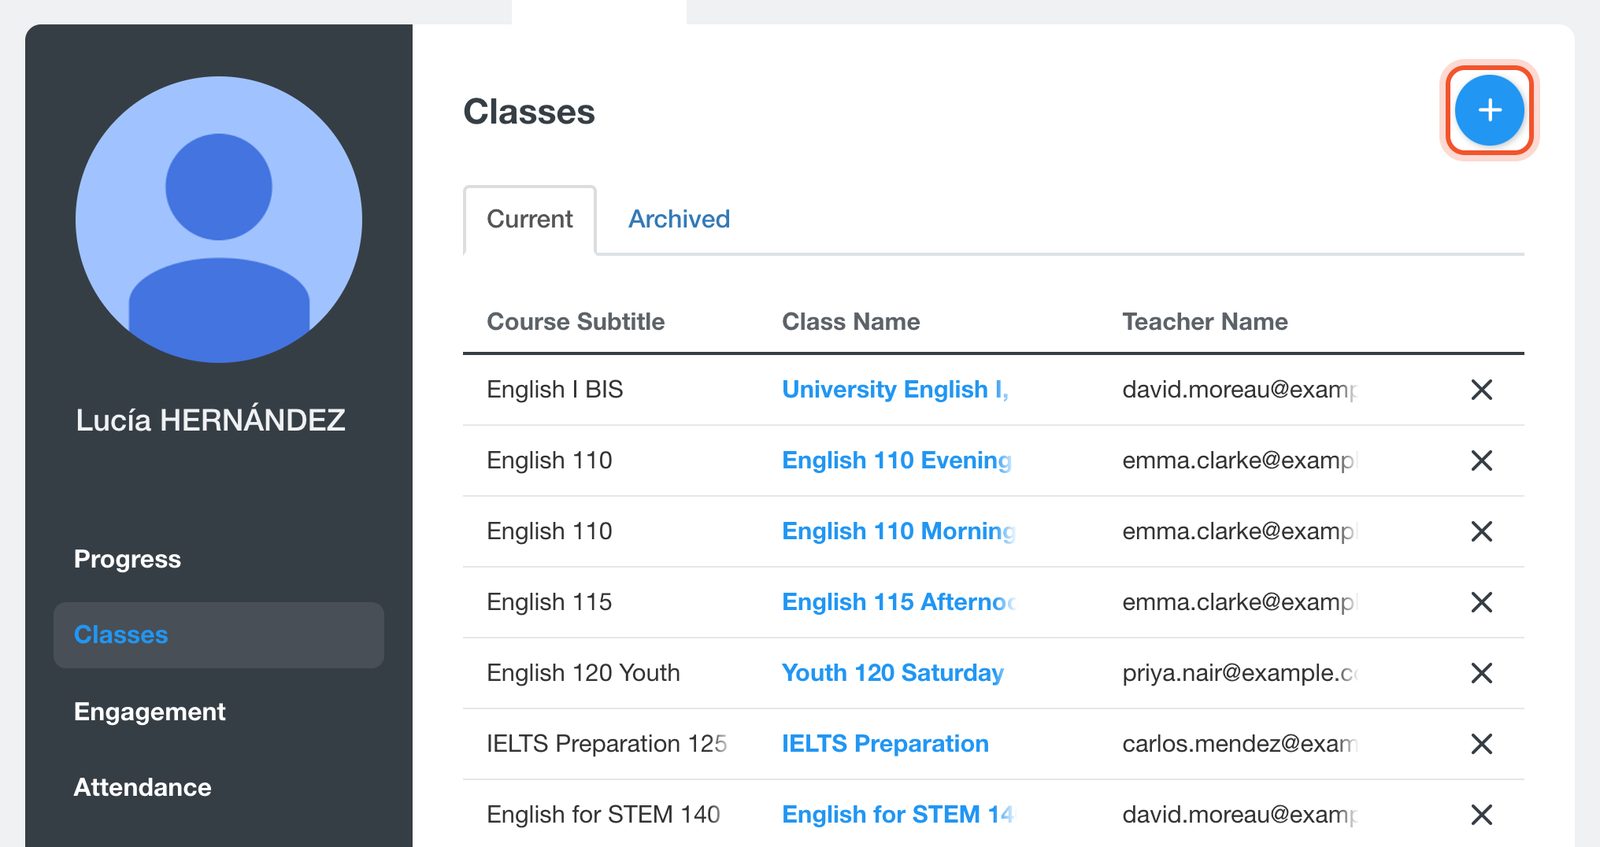1600x847 pixels.
Task: Open the IELTS Preparation class link
Action: coord(885,745)
